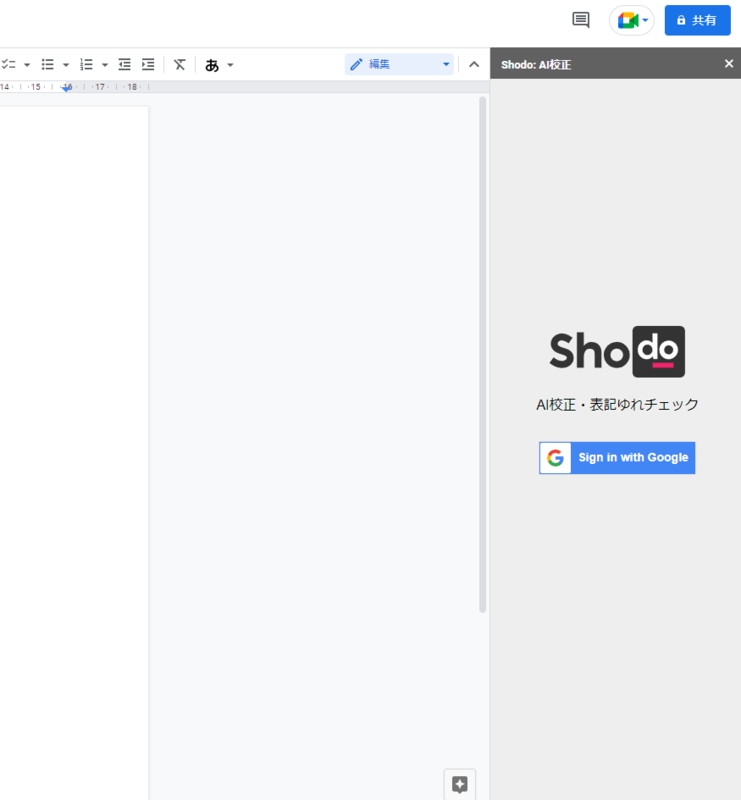Increase the paragraph indent

click(148, 64)
